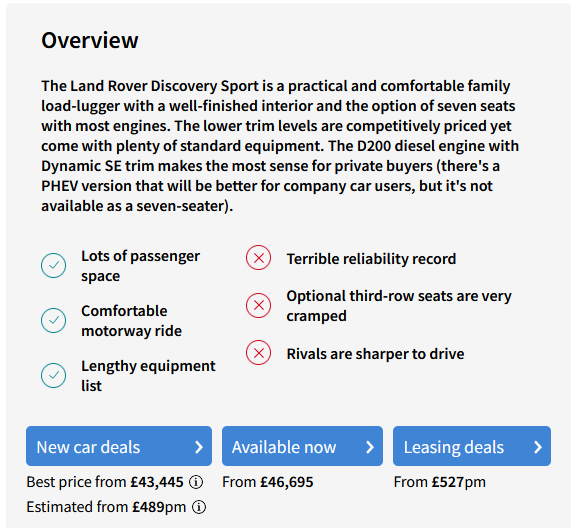Click red cross icon for cramped third-row seats
Viewport: 571px width, 528px height.
click(x=259, y=305)
